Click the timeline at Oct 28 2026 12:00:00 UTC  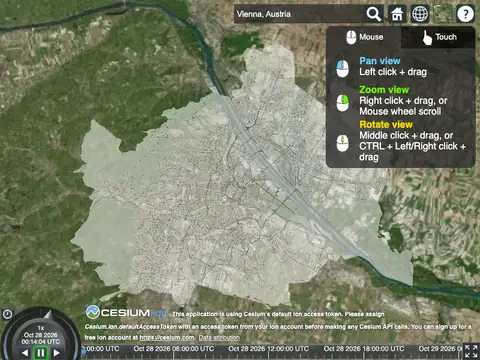tap(269, 349)
